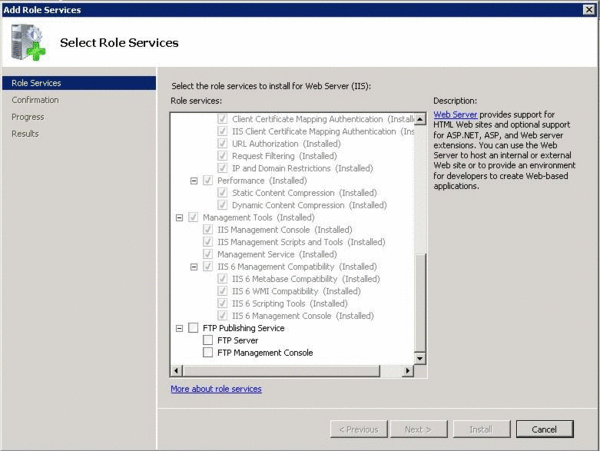
Task: Collapse the IIS 6 Management Compatibility node
Action: click(194, 267)
